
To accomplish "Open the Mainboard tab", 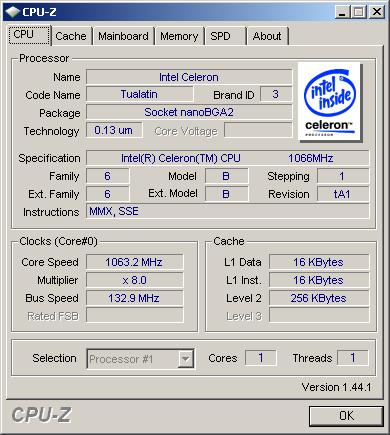I will point(123,36).
